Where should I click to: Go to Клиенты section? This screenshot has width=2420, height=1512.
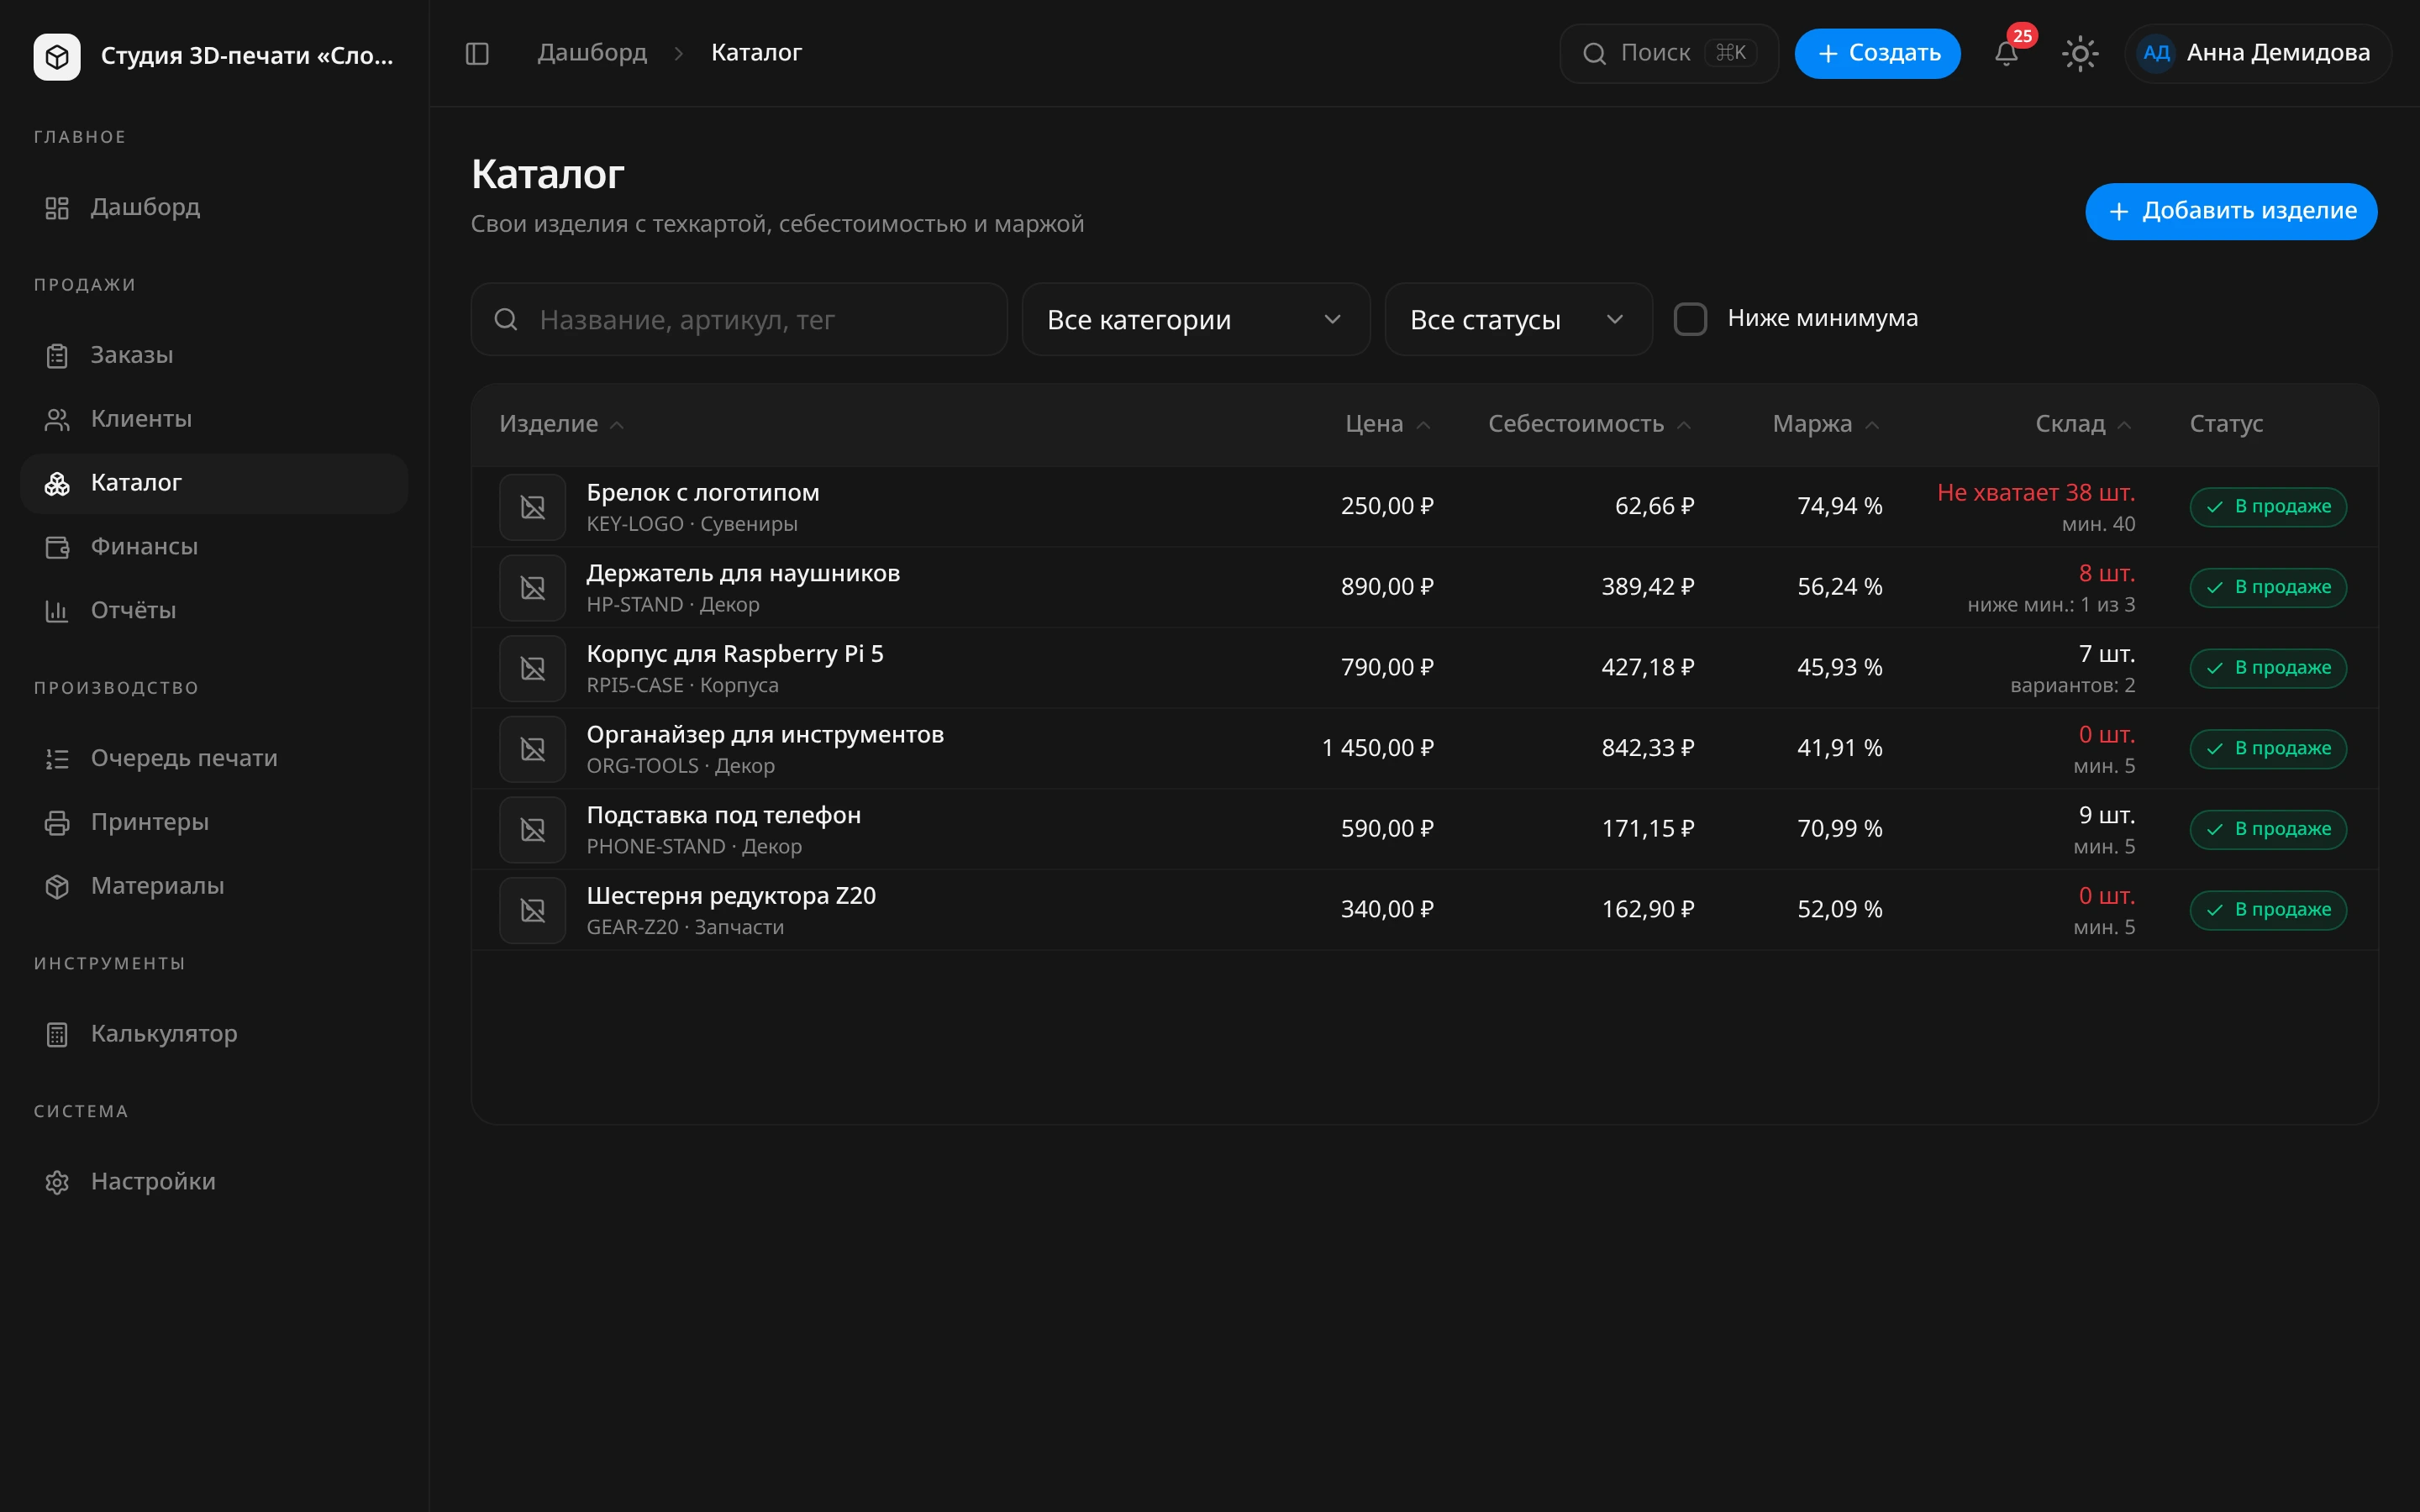click(214, 420)
